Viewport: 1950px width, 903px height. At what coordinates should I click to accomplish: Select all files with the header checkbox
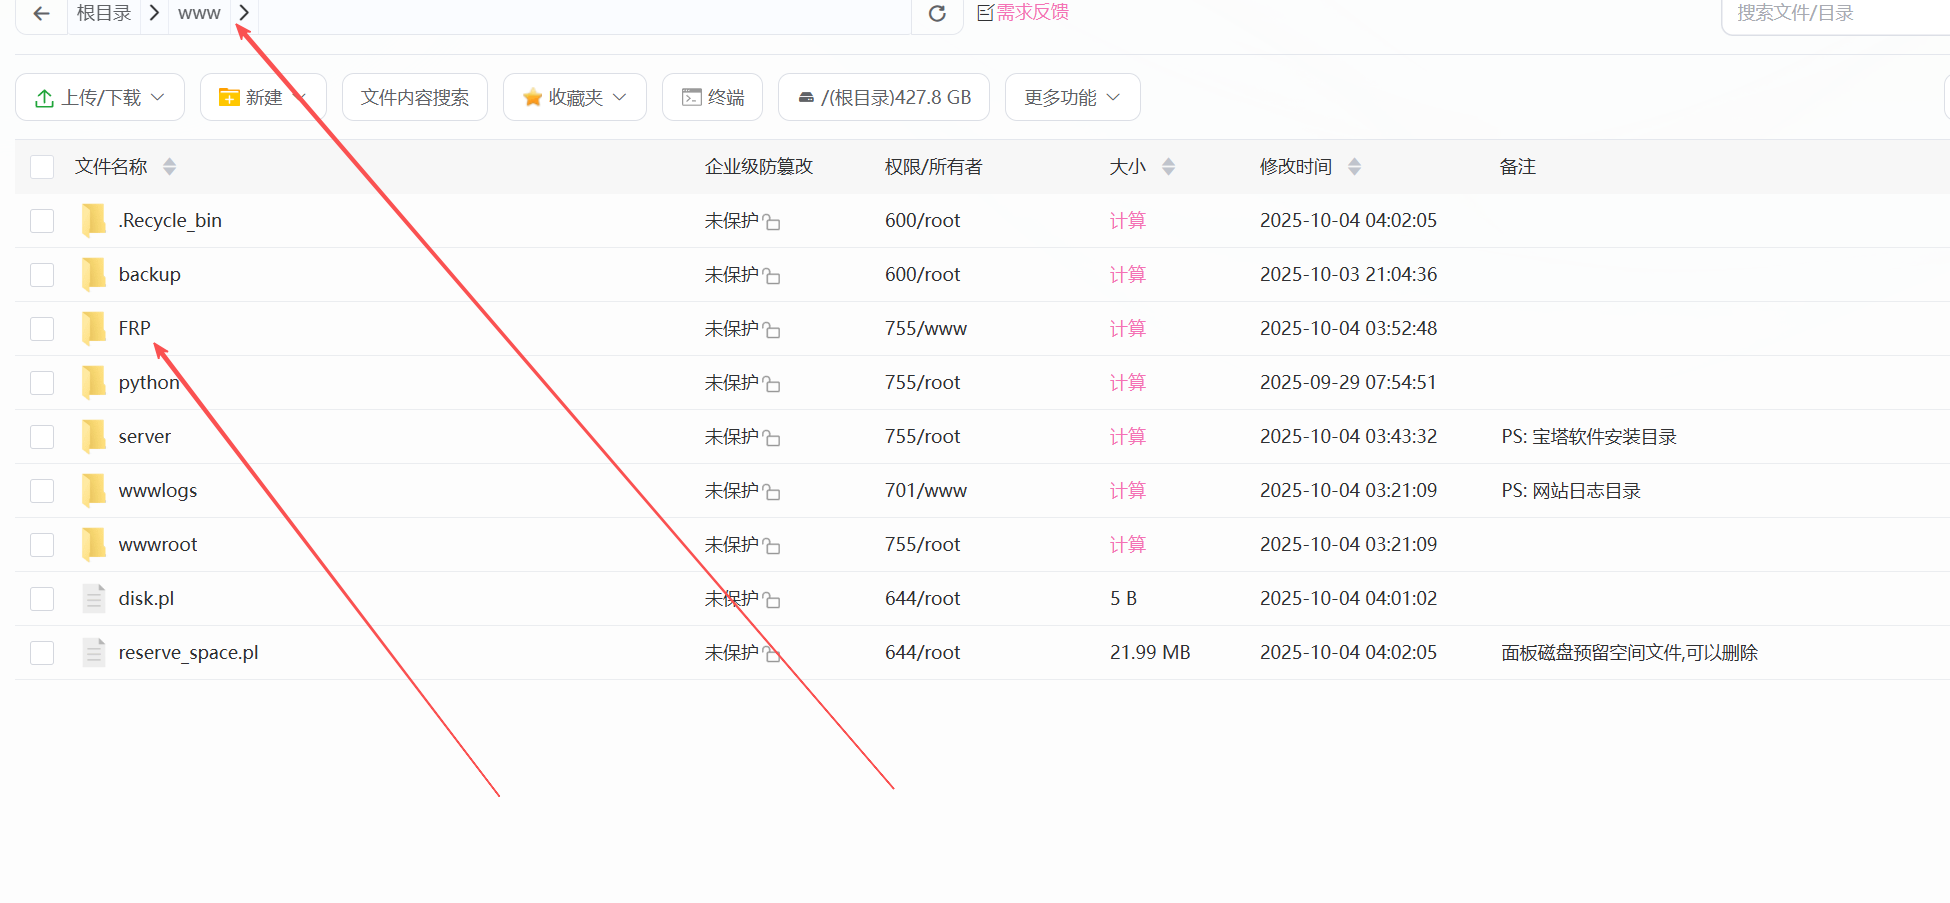41,166
